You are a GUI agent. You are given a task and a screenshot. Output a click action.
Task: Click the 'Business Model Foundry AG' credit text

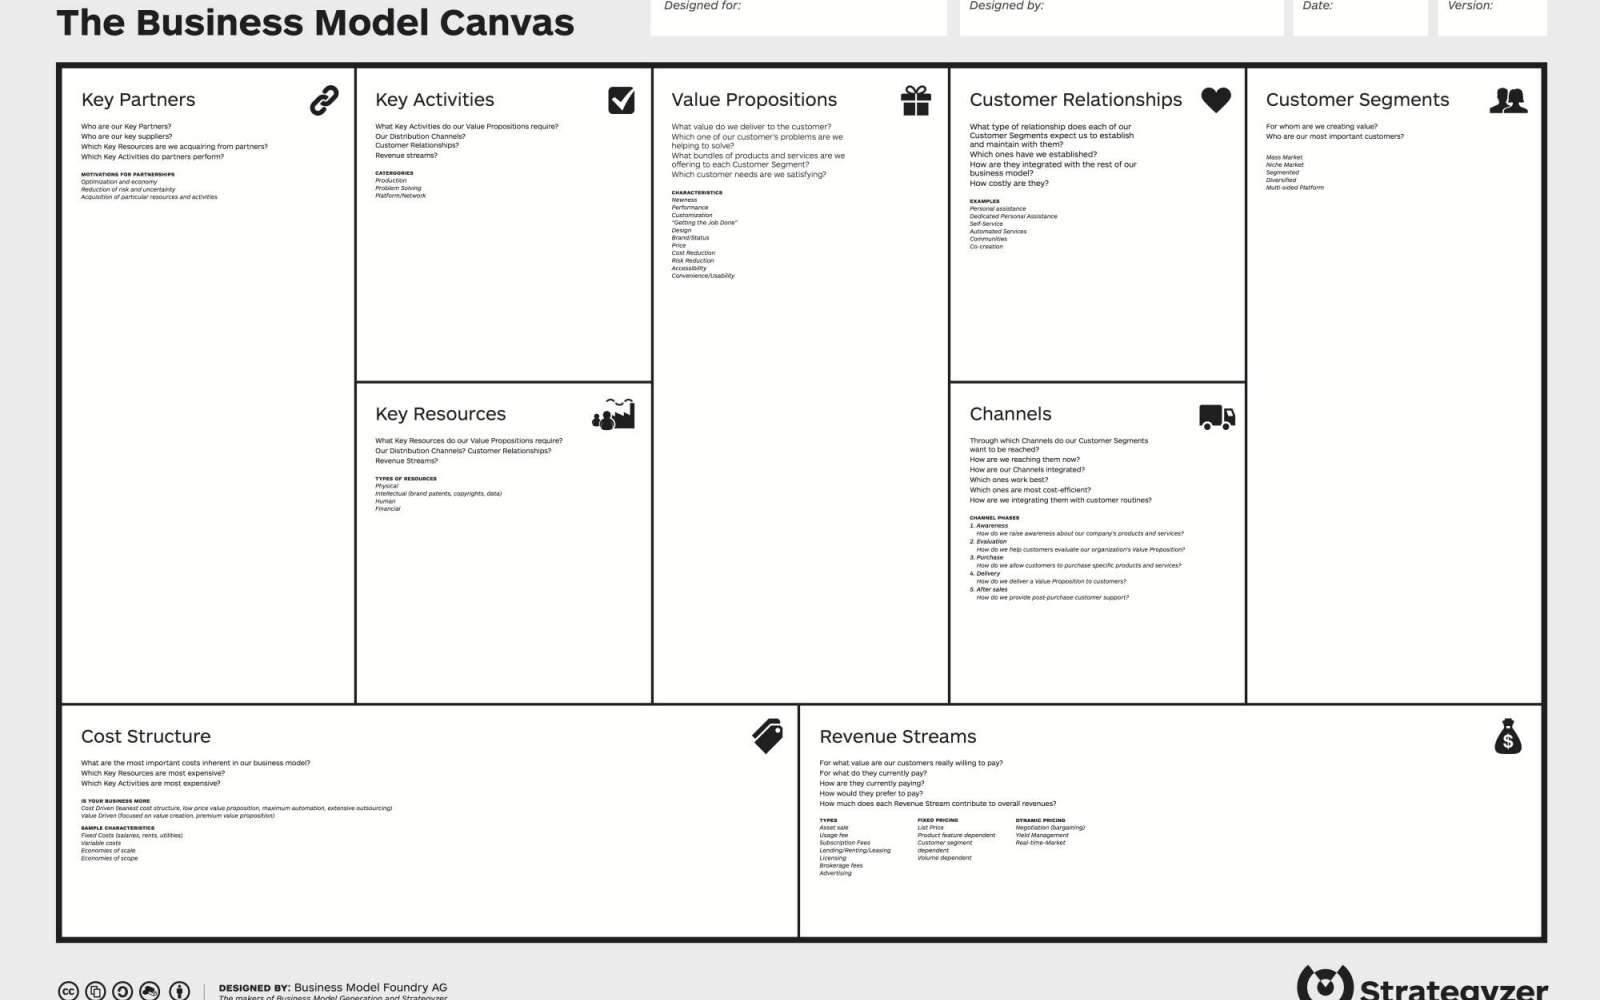370,987
